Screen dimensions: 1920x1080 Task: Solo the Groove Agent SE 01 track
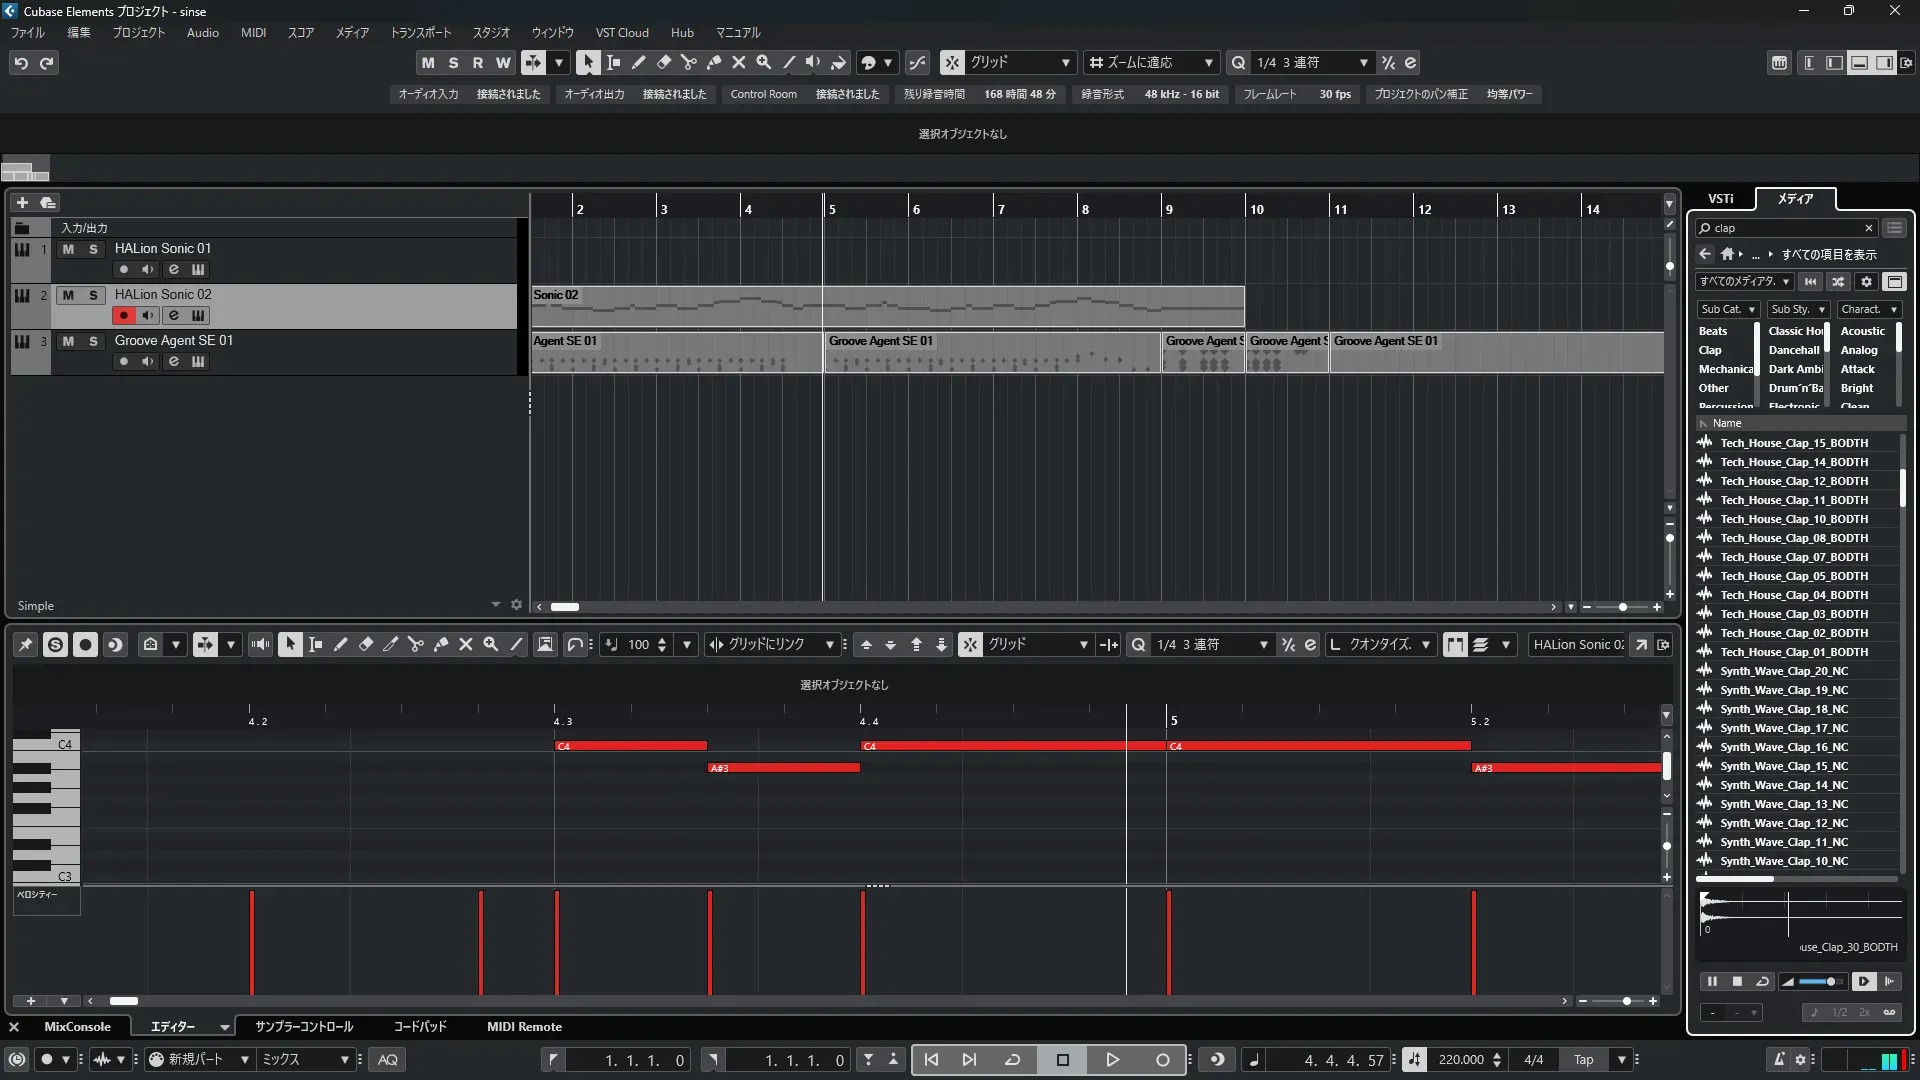point(93,341)
